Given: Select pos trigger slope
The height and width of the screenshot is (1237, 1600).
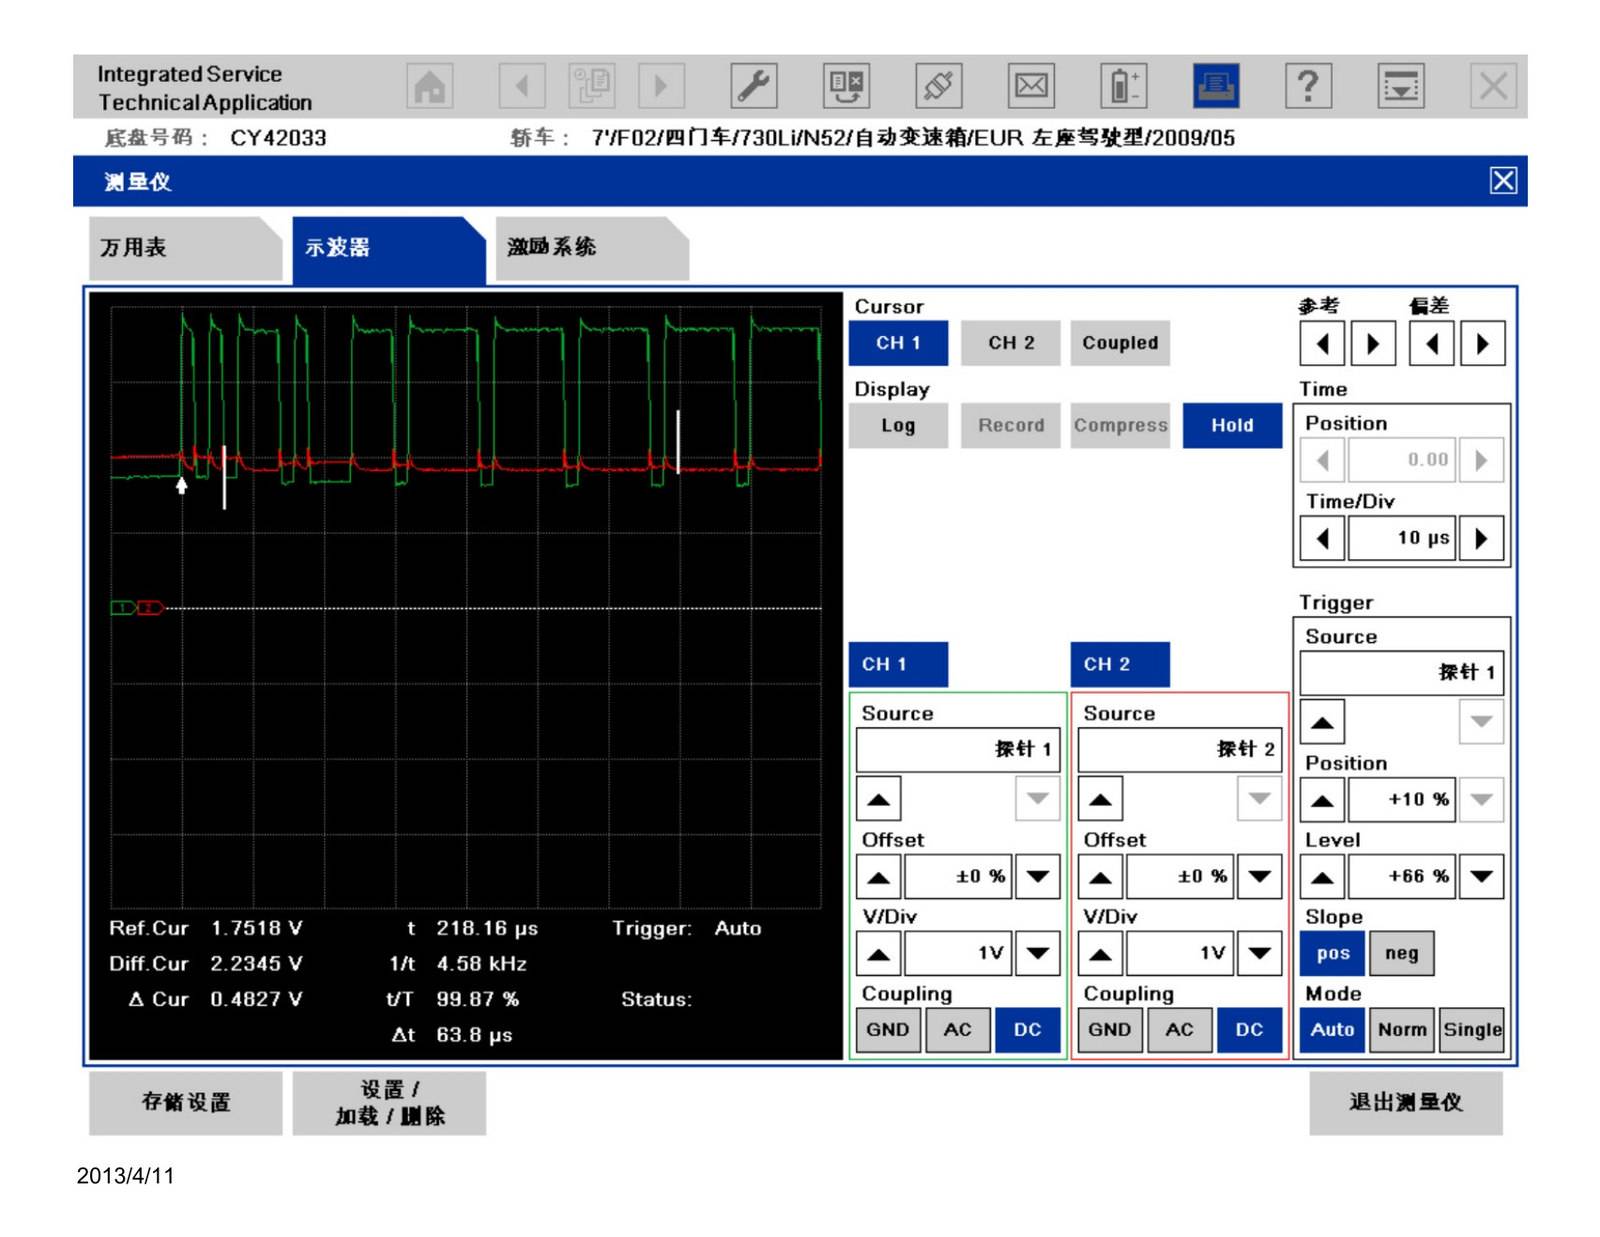Looking at the screenshot, I should (x=1333, y=954).
